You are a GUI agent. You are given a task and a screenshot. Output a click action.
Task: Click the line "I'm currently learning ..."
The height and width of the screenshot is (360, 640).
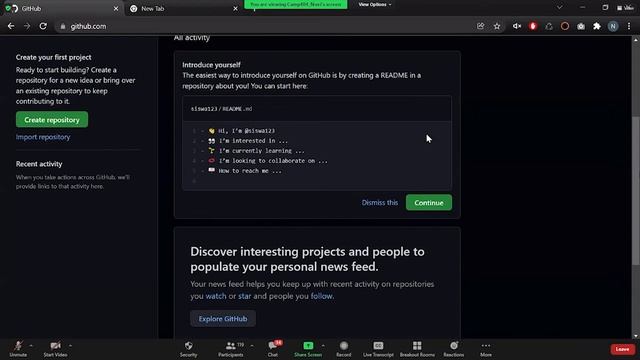(x=262, y=151)
